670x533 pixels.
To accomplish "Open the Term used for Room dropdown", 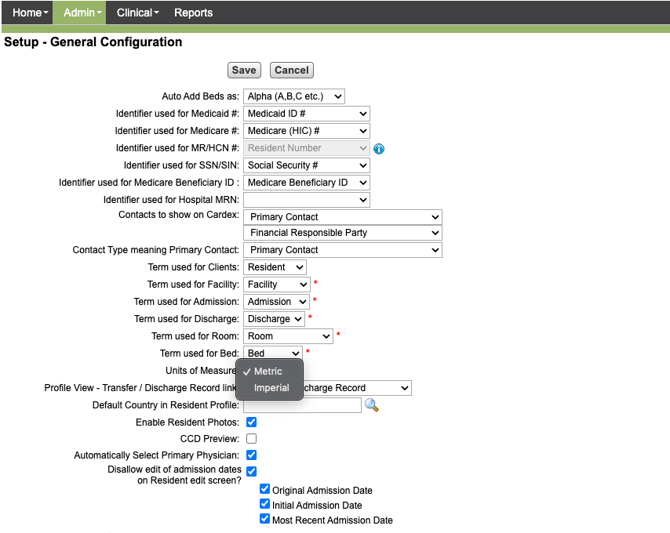I will 288,336.
